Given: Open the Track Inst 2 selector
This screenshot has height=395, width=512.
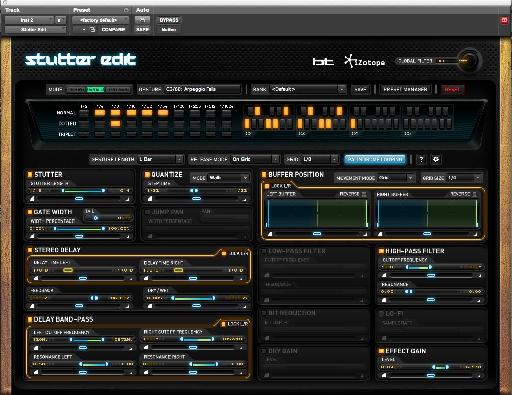Looking at the screenshot, I should tap(29, 20).
